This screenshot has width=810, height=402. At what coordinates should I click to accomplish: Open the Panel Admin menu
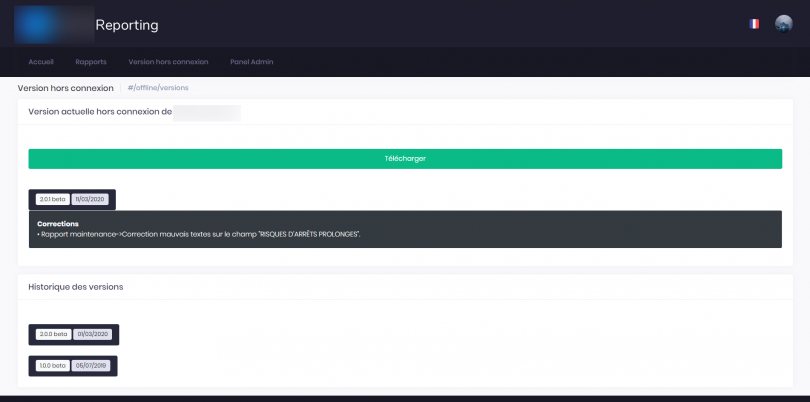(x=251, y=62)
